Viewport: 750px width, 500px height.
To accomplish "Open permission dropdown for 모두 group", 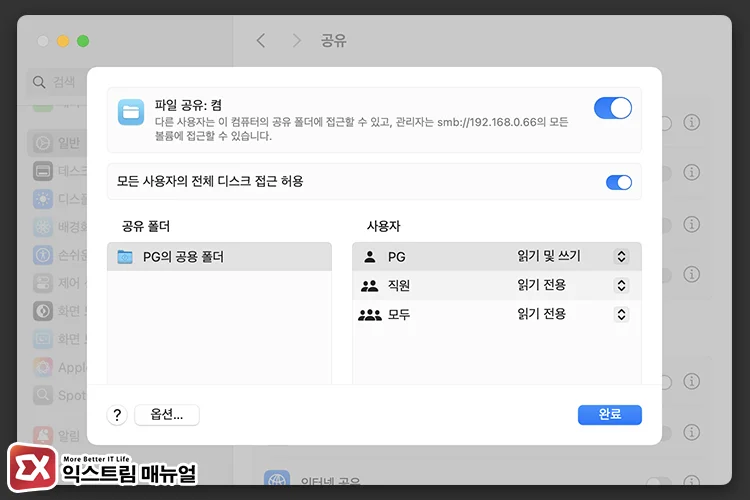I will point(621,314).
